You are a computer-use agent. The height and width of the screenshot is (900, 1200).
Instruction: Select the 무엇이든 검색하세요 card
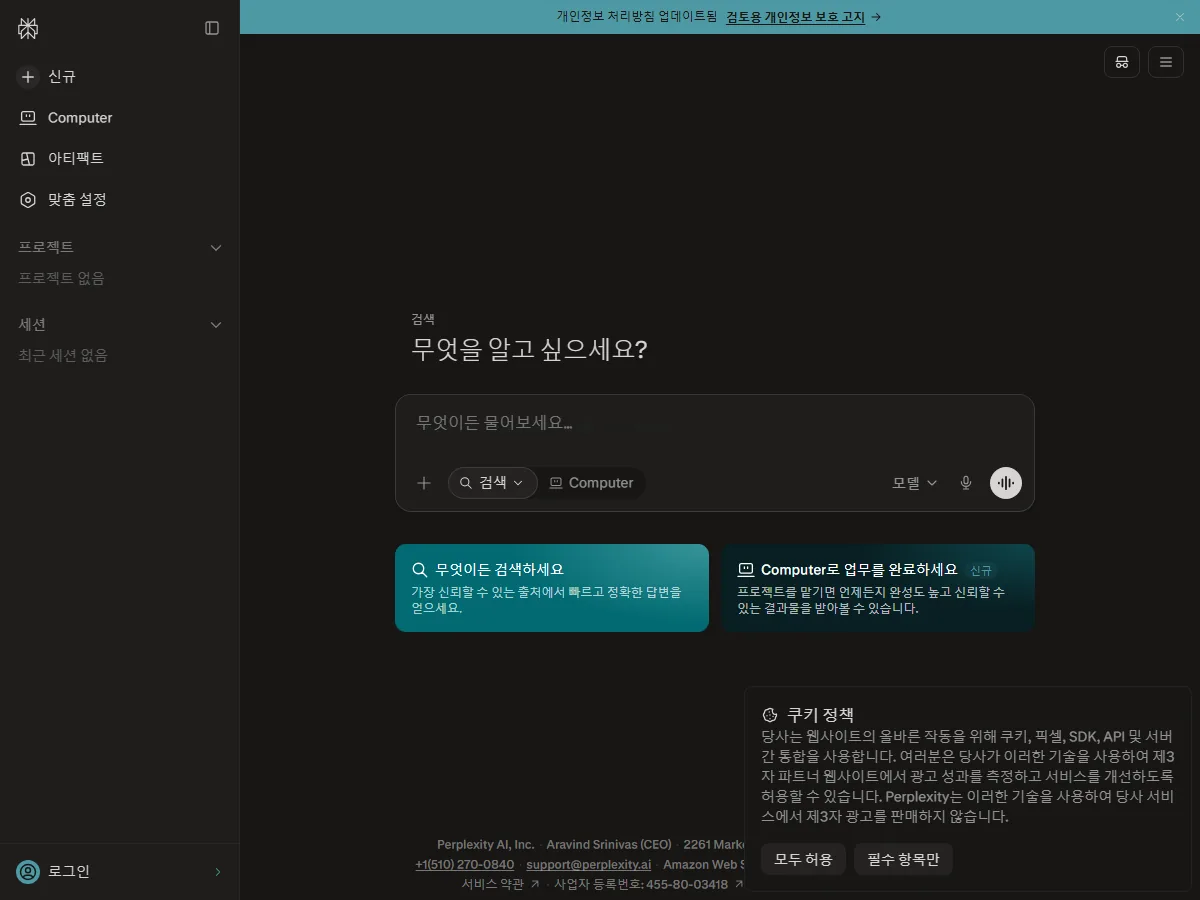point(552,588)
